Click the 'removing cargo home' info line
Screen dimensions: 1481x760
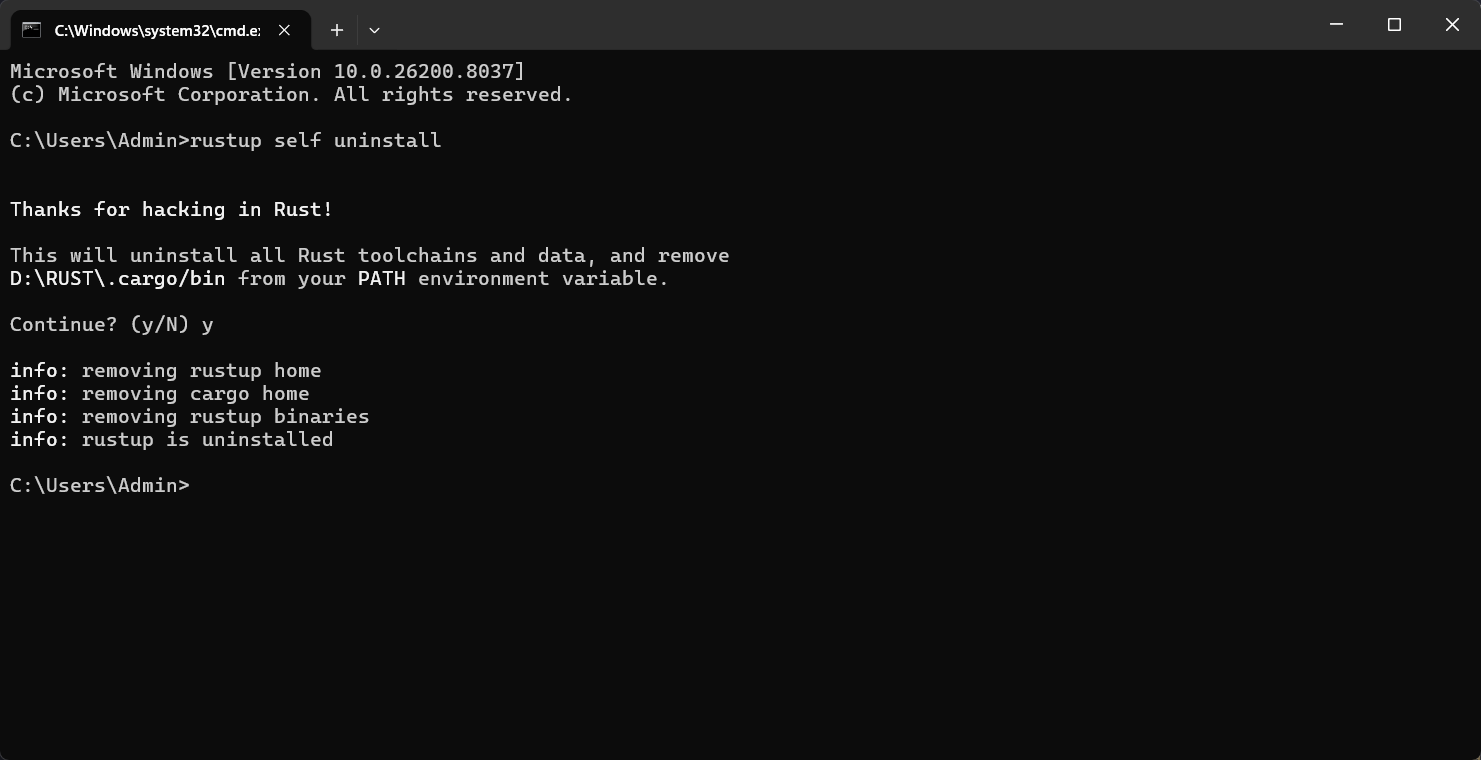pos(195,394)
